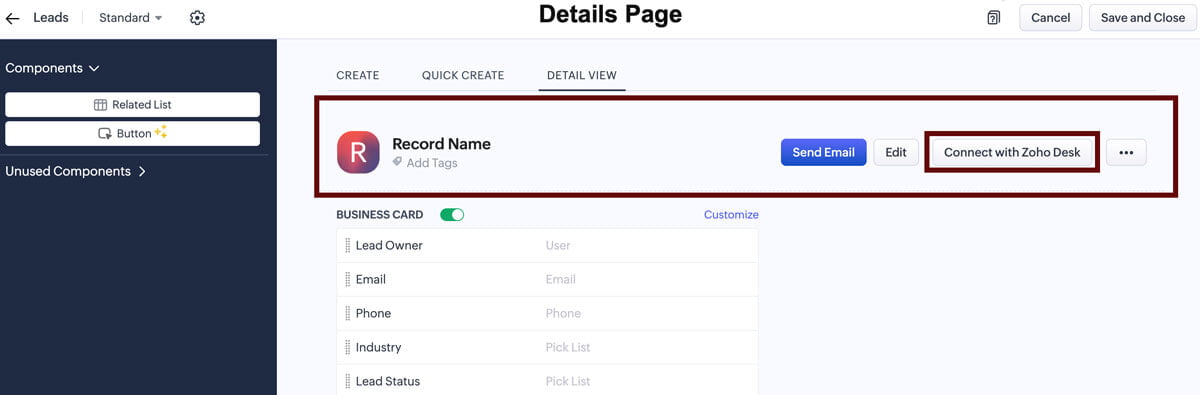1200x395 pixels.
Task: Click the Customize link
Action: click(x=731, y=215)
